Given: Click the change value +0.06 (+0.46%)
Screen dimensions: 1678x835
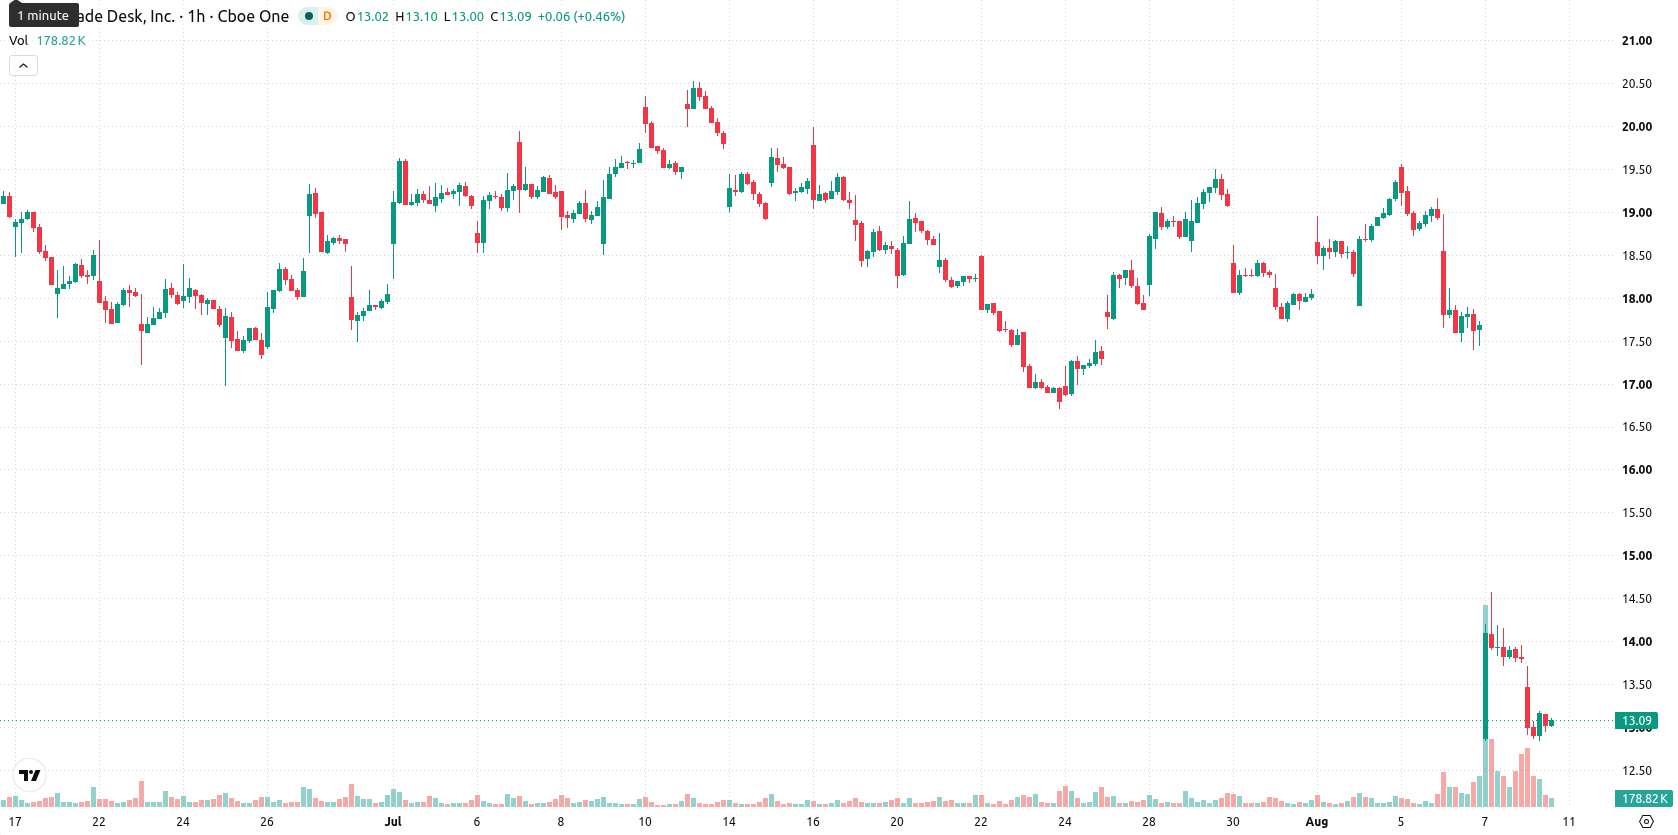Looking at the screenshot, I should (x=581, y=17).
